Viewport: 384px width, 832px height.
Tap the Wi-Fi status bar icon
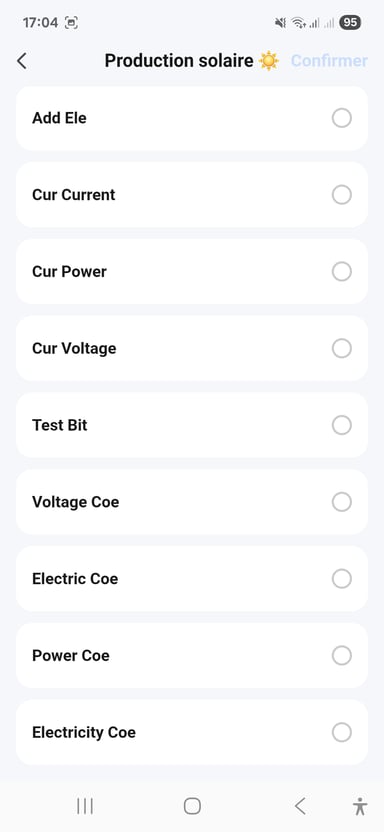click(x=299, y=23)
